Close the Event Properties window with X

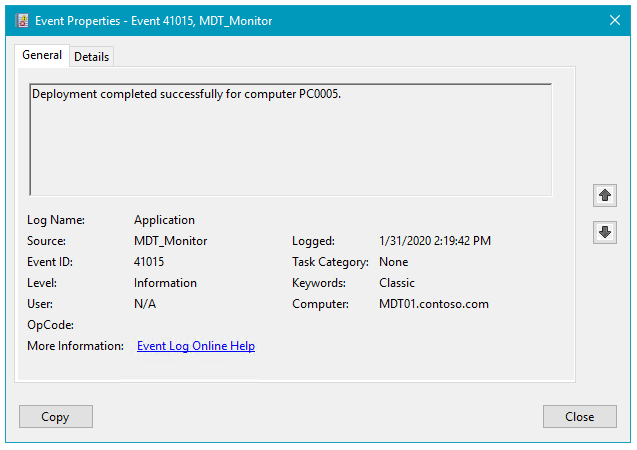click(x=615, y=20)
